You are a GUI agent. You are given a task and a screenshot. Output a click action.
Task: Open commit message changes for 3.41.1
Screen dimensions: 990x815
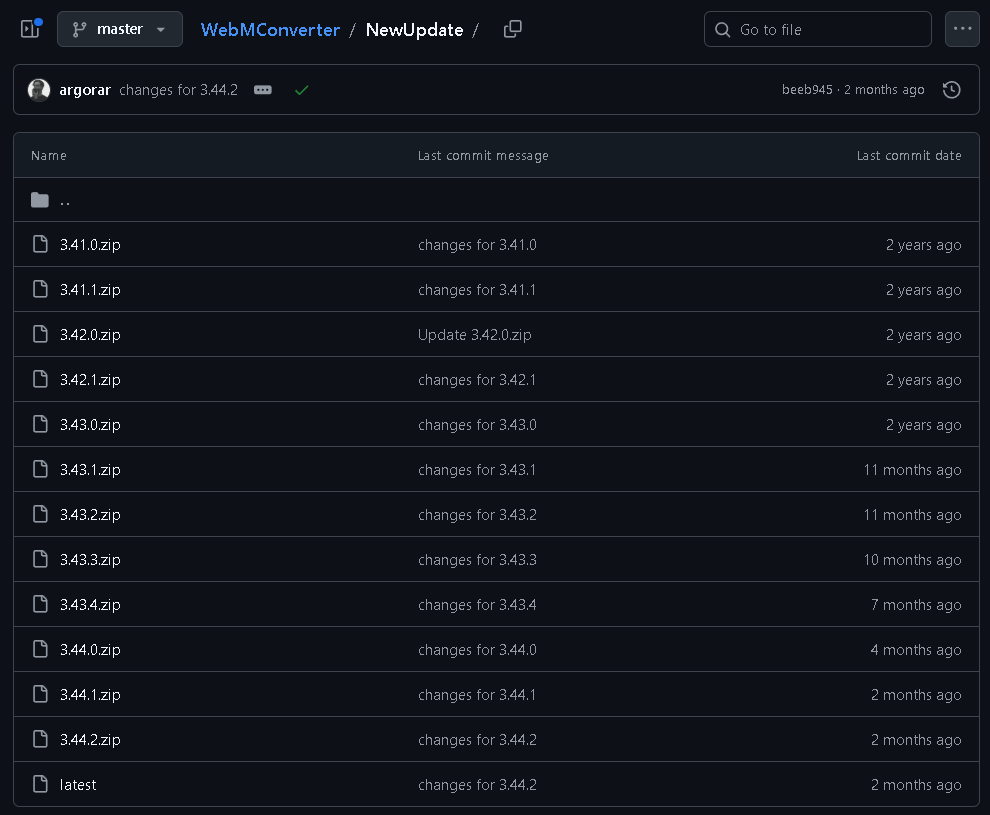(477, 290)
